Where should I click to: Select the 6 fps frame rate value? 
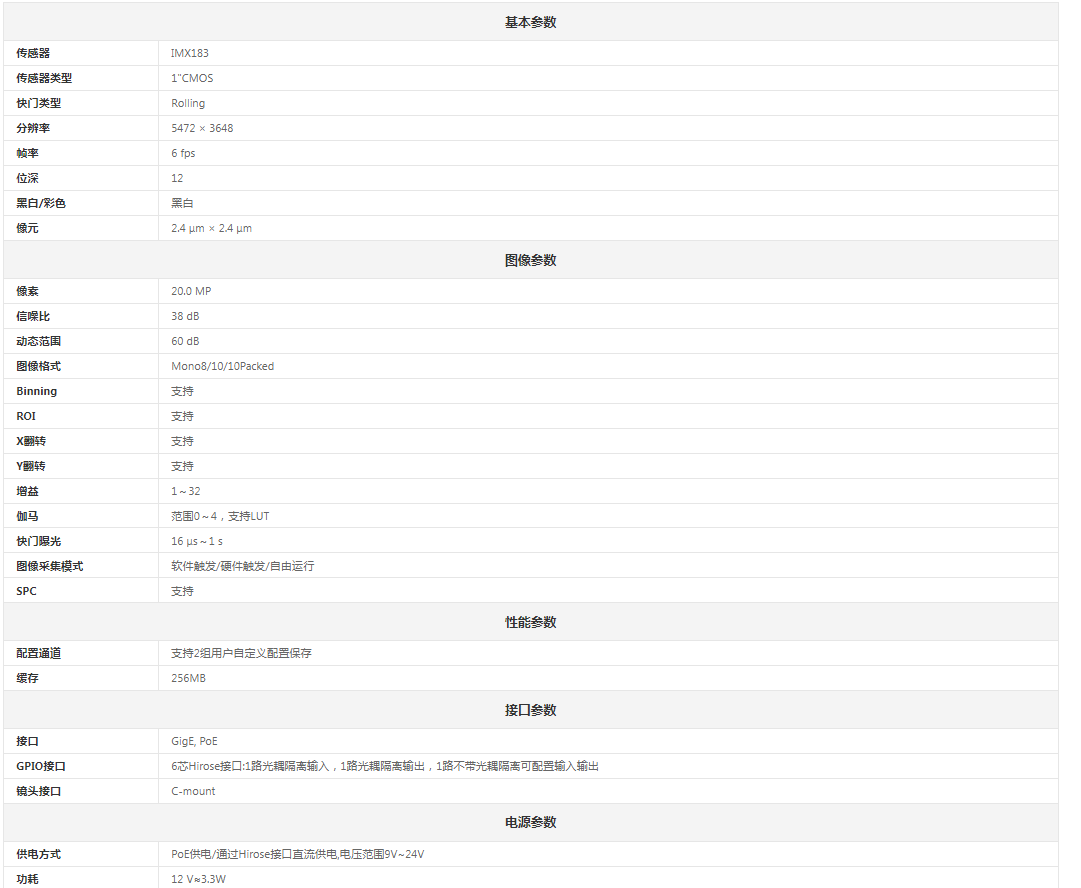coord(183,153)
